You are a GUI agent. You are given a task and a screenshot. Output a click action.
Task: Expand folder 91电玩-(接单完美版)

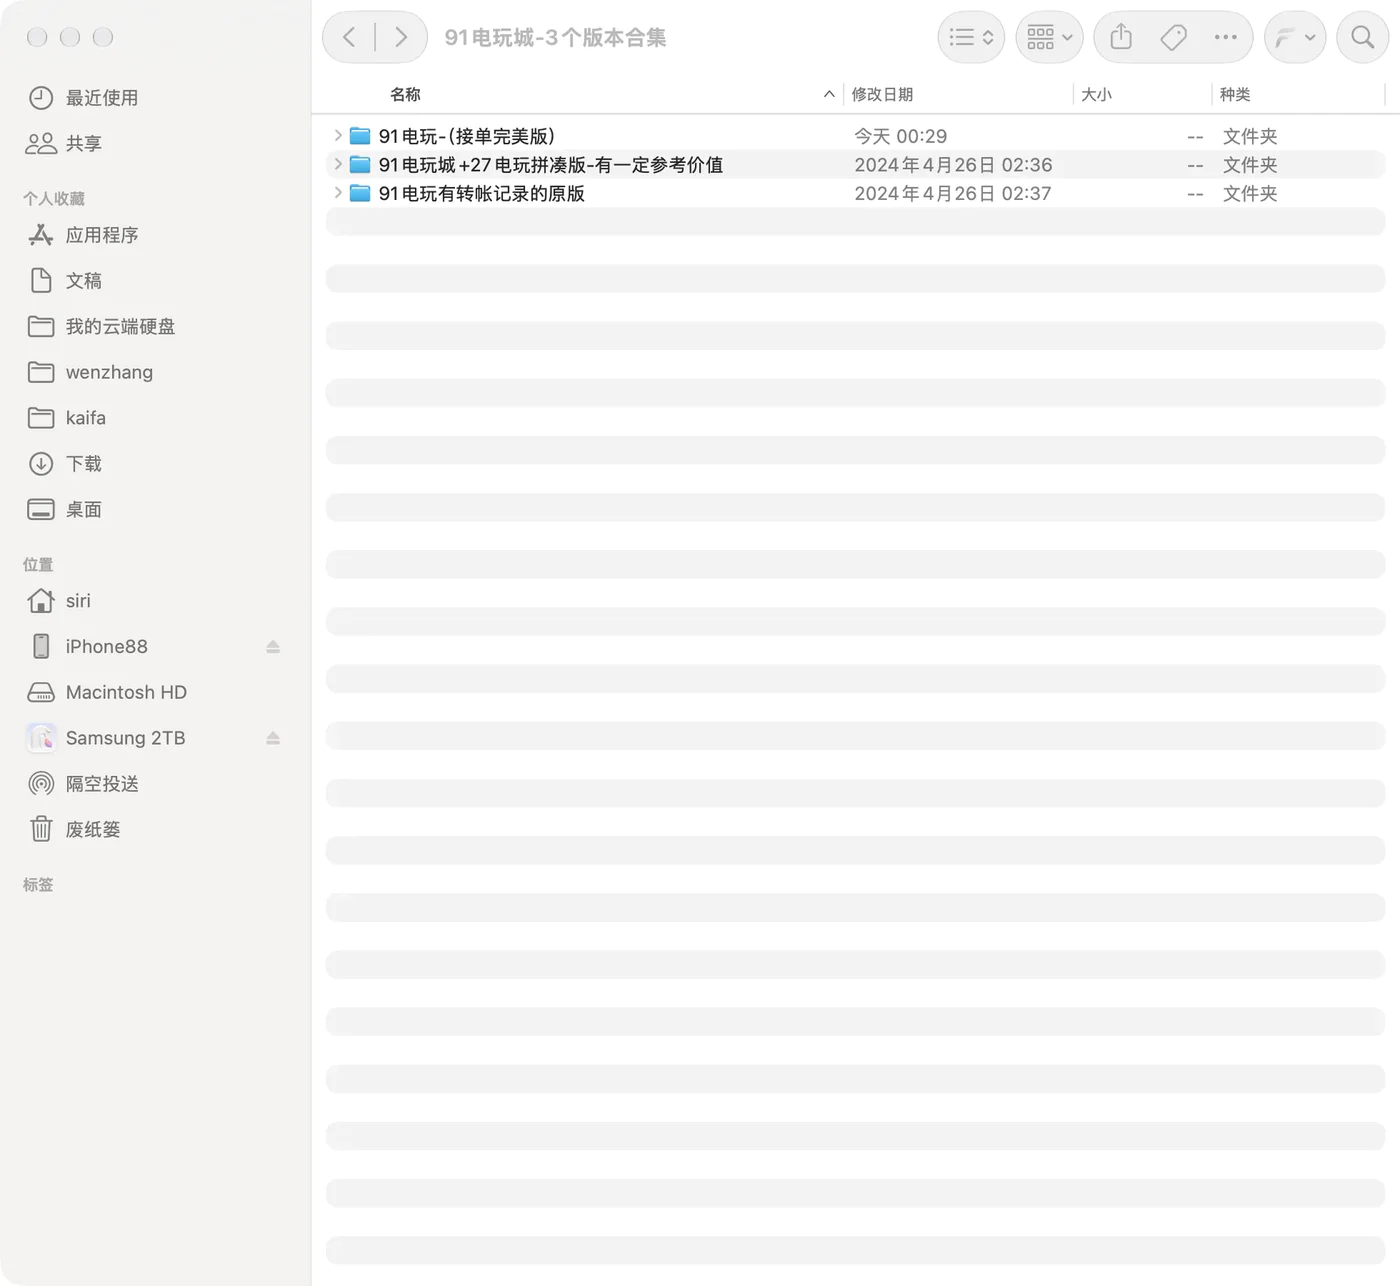(338, 135)
